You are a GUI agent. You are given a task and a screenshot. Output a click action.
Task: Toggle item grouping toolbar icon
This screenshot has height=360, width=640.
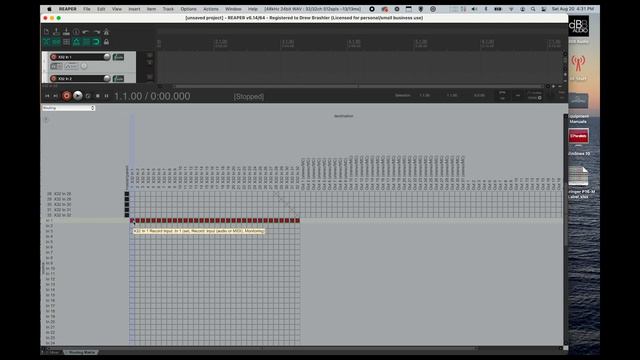(x=56, y=42)
